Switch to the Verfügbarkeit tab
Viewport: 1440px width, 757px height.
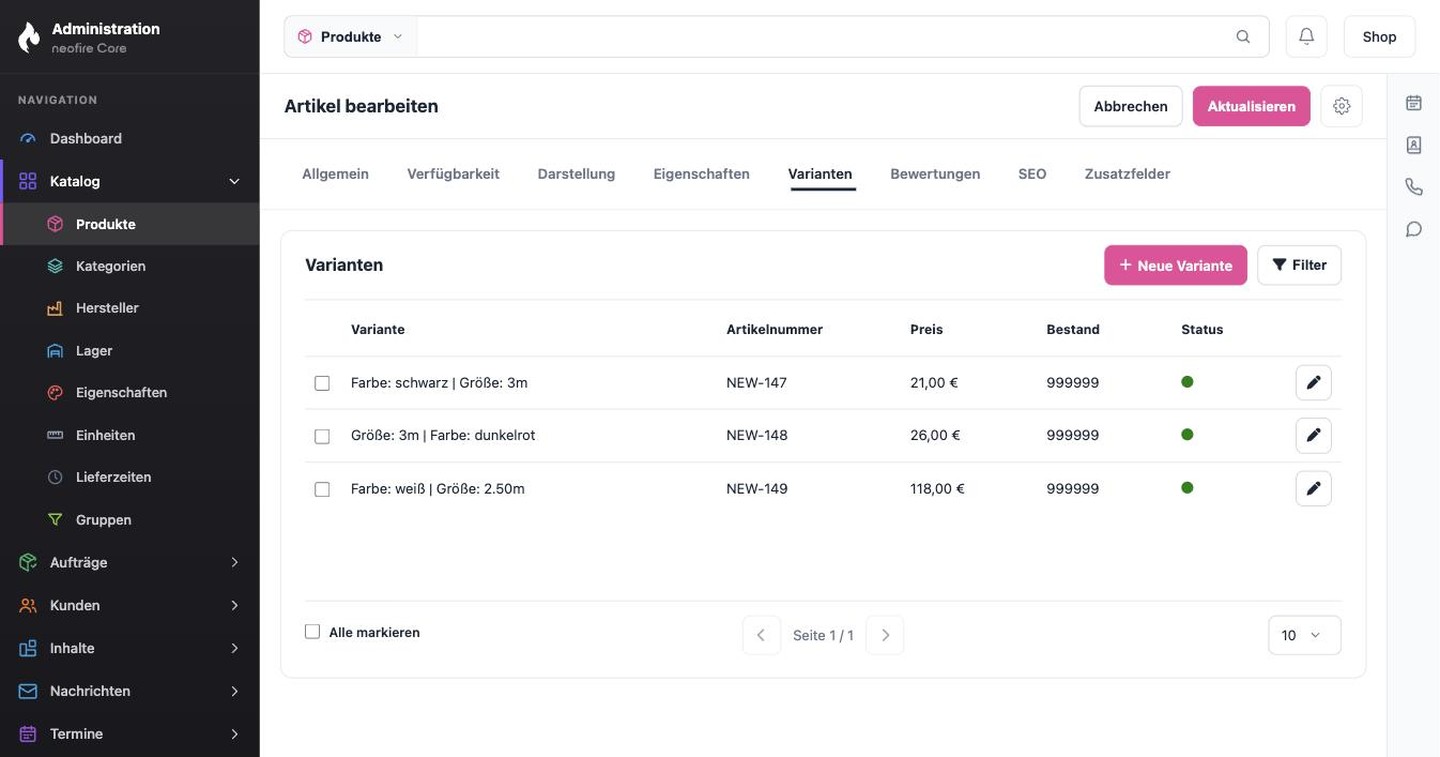(453, 174)
